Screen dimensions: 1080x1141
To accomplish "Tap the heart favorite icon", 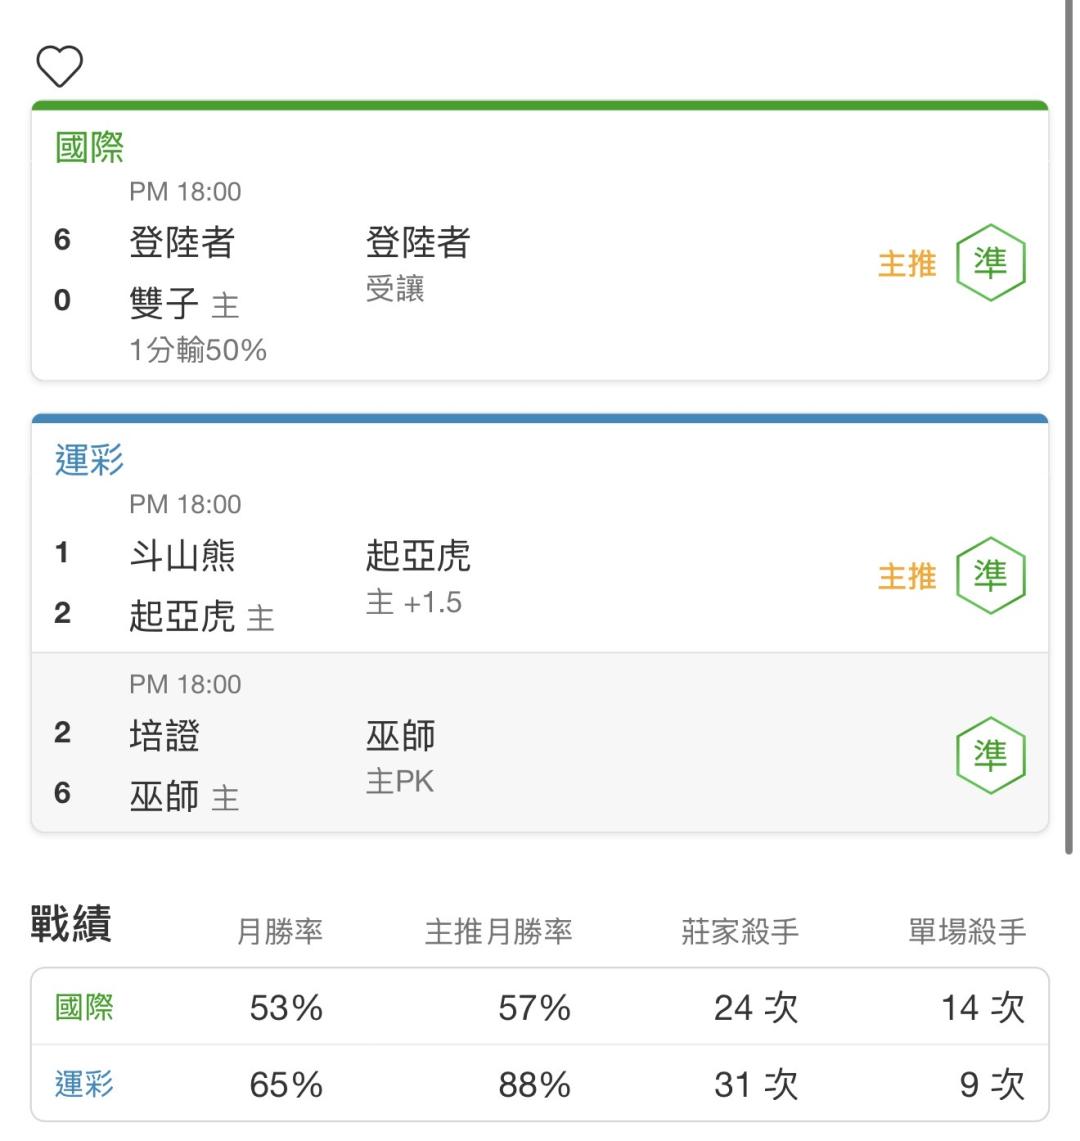I will pyautogui.click(x=60, y=66).
